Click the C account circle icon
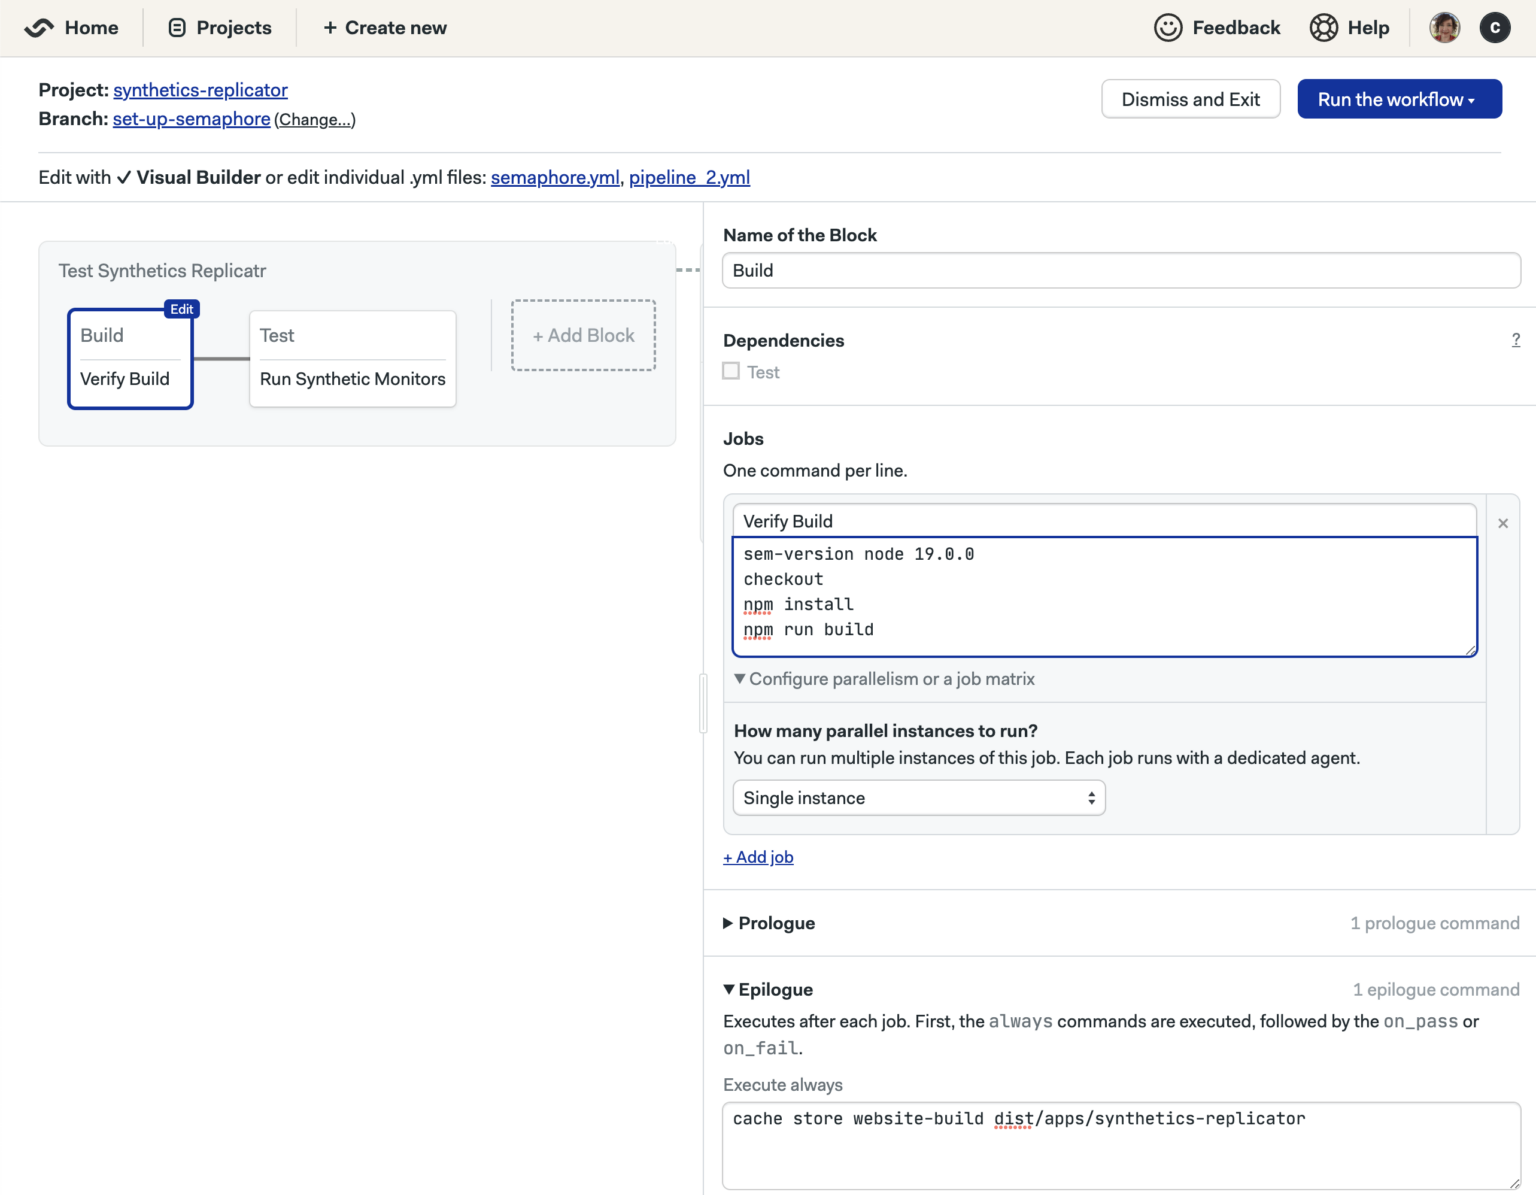The image size is (1536, 1195). (x=1495, y=27)
